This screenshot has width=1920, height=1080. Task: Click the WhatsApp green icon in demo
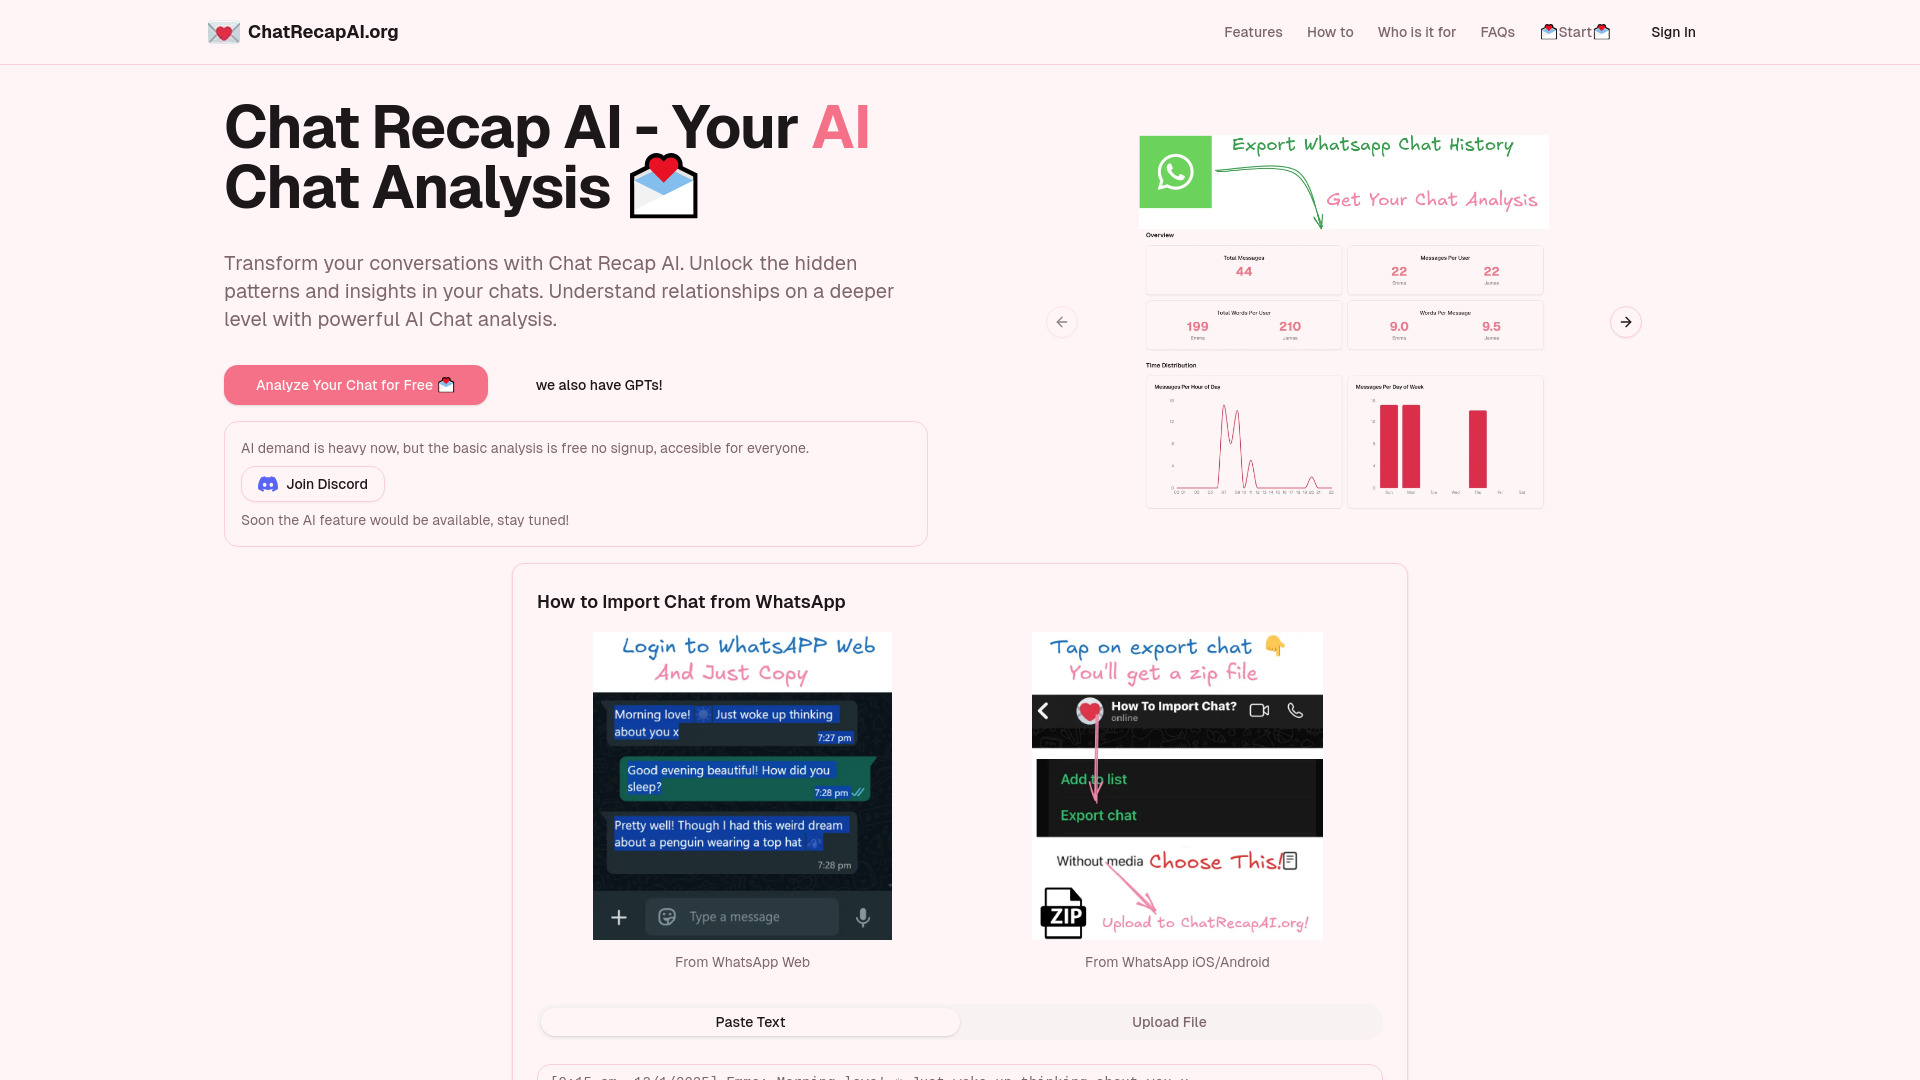pyautogui.click(x=1174, y=171)
